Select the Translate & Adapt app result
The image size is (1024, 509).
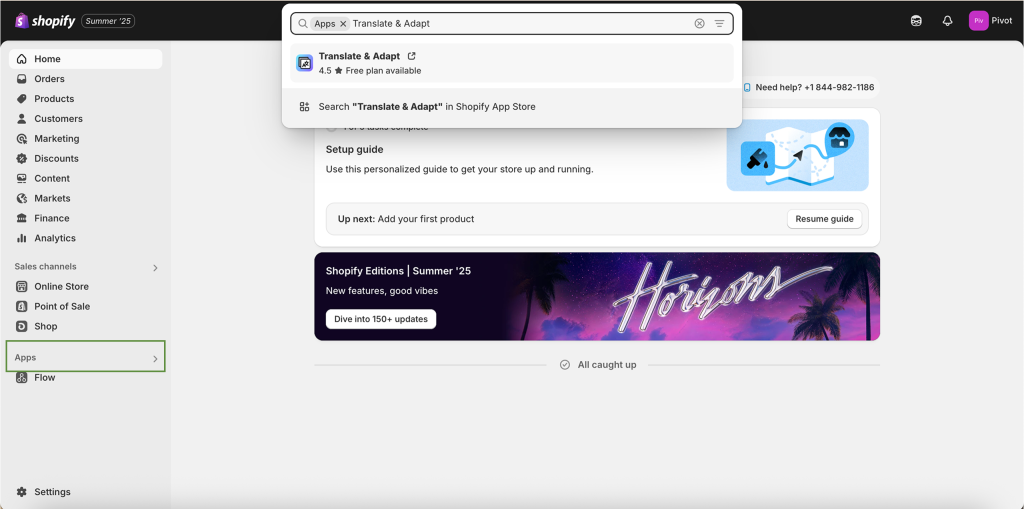(511, 63)
